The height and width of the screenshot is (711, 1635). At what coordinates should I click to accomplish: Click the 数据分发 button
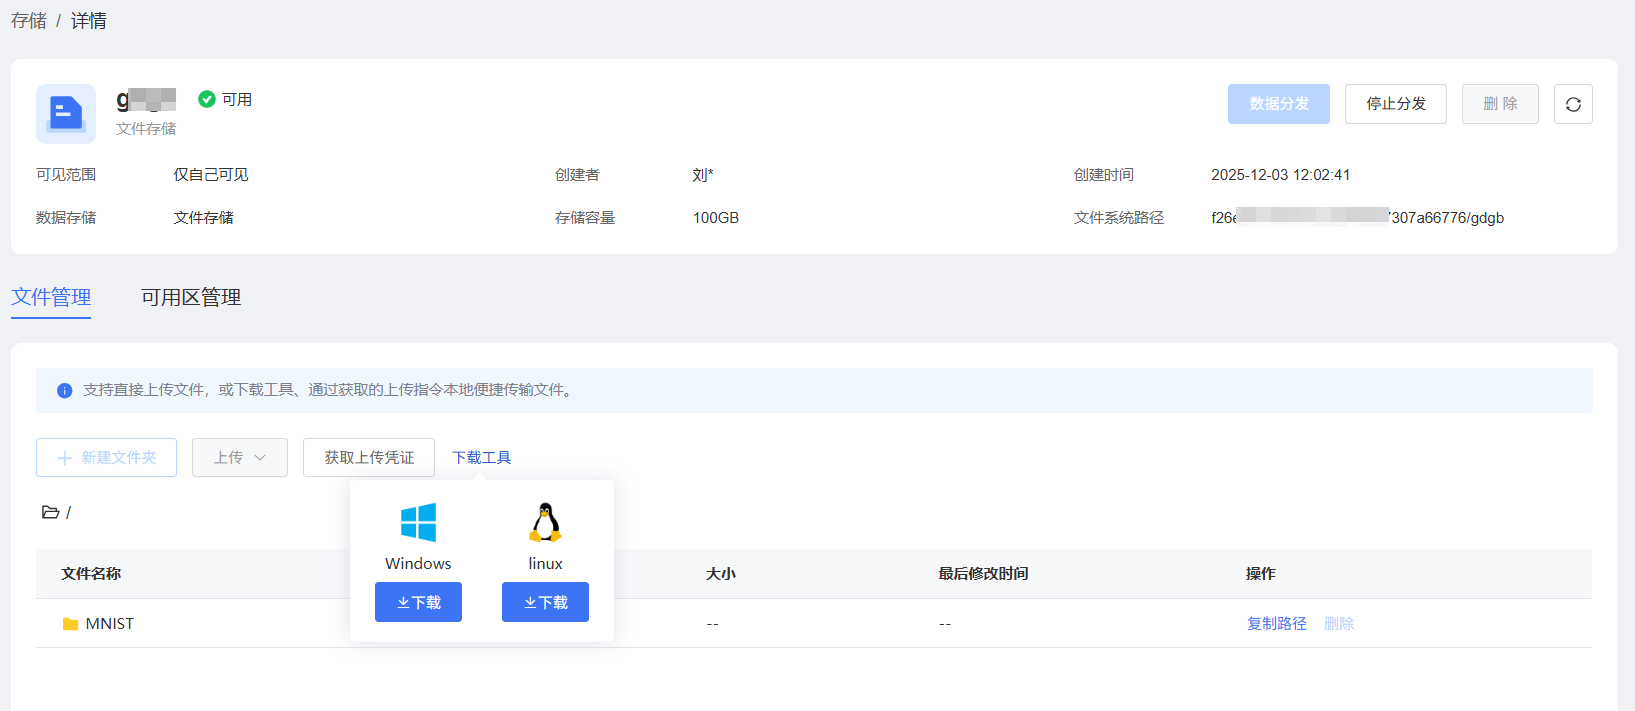(1278, 104)
